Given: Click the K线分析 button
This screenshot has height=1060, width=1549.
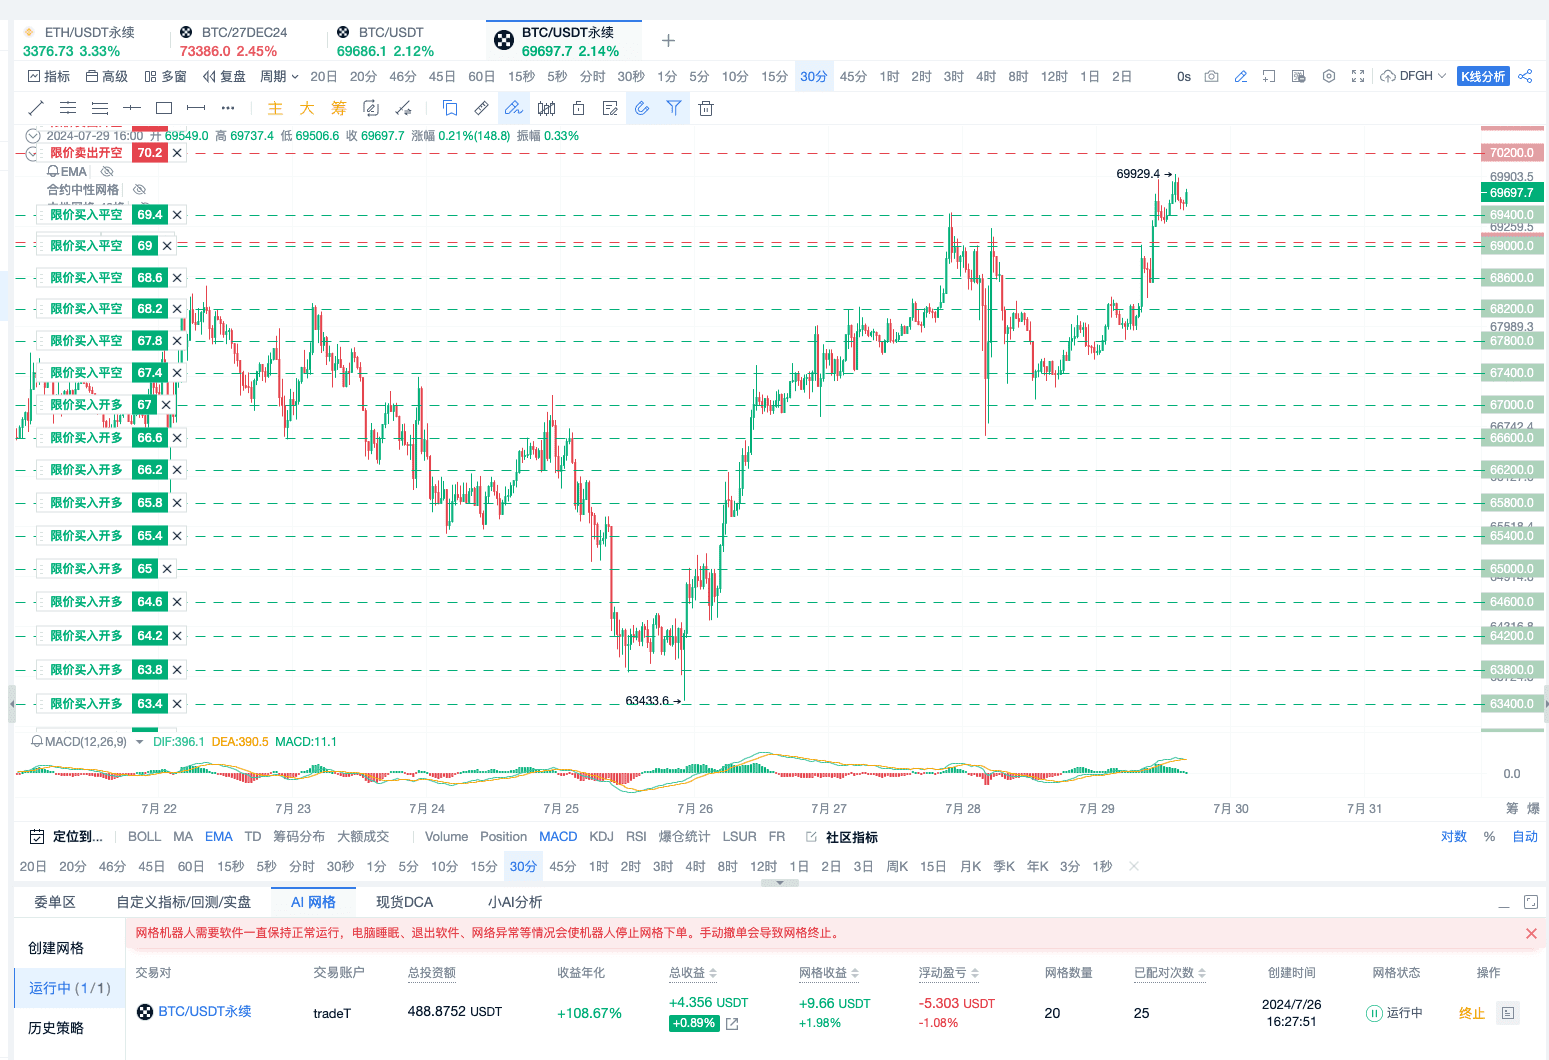Looking at the screenshot, I should [x=1483, y=76].
